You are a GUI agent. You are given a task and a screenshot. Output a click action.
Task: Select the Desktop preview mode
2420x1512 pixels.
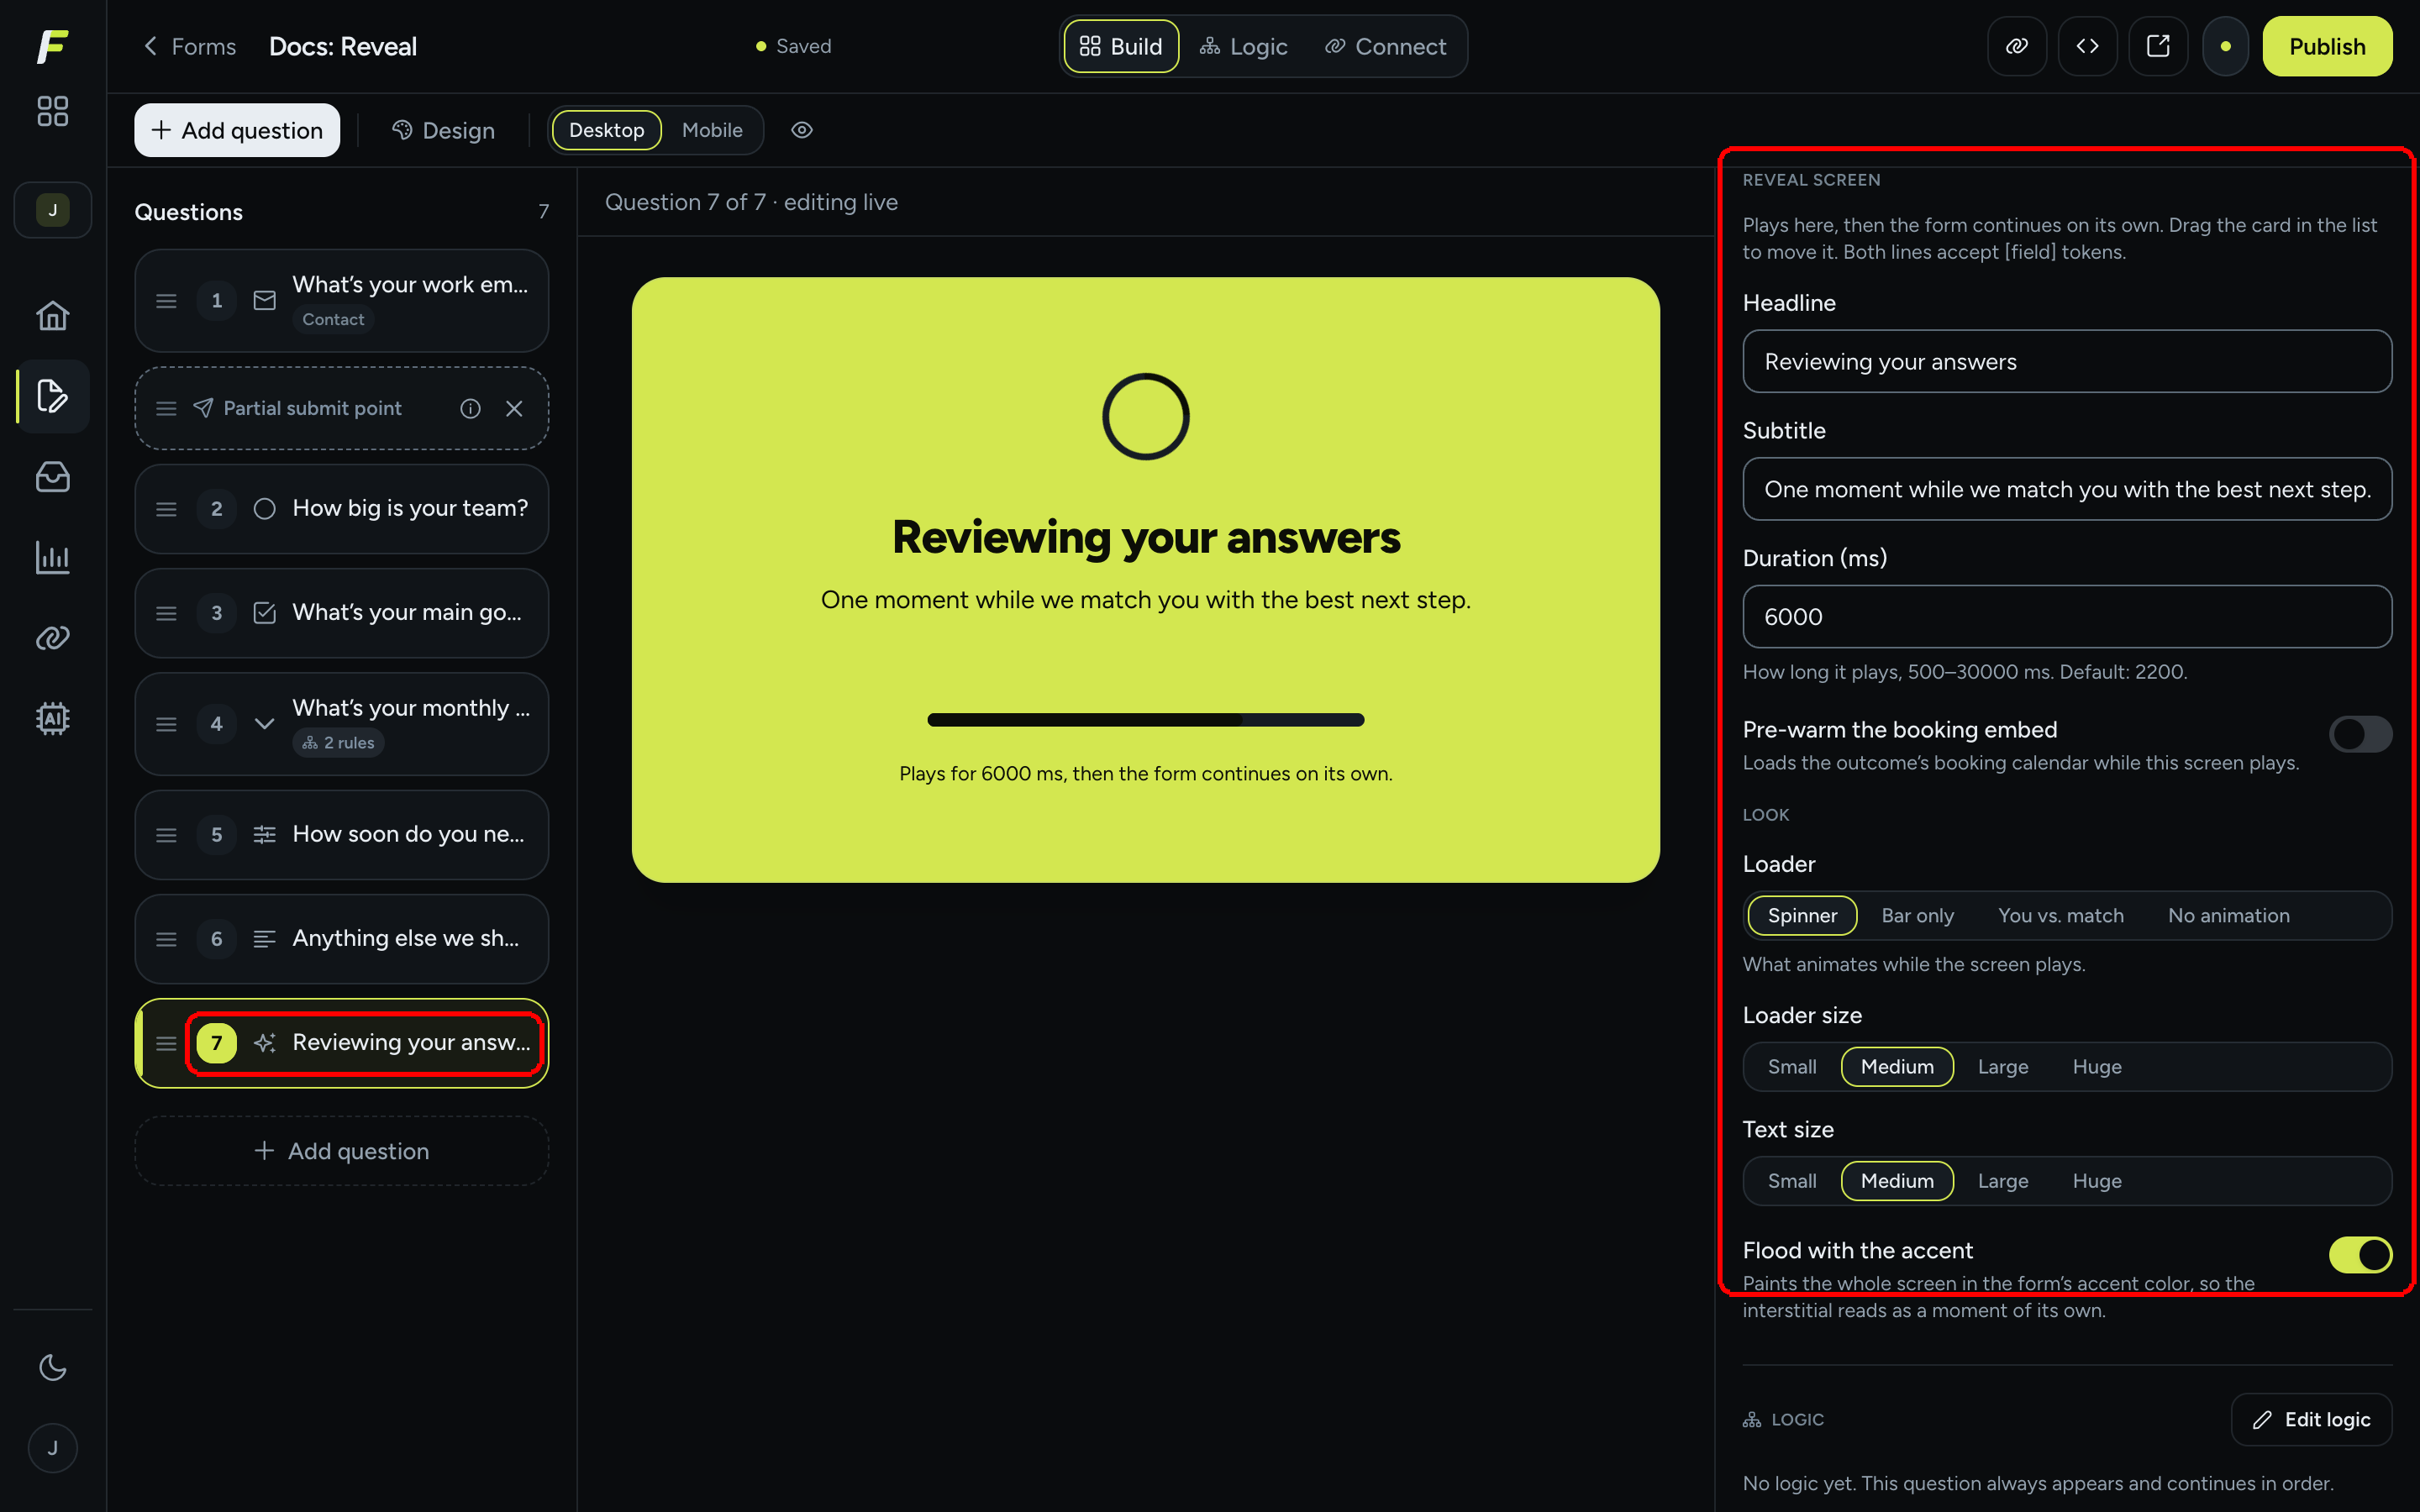point(606,130)
